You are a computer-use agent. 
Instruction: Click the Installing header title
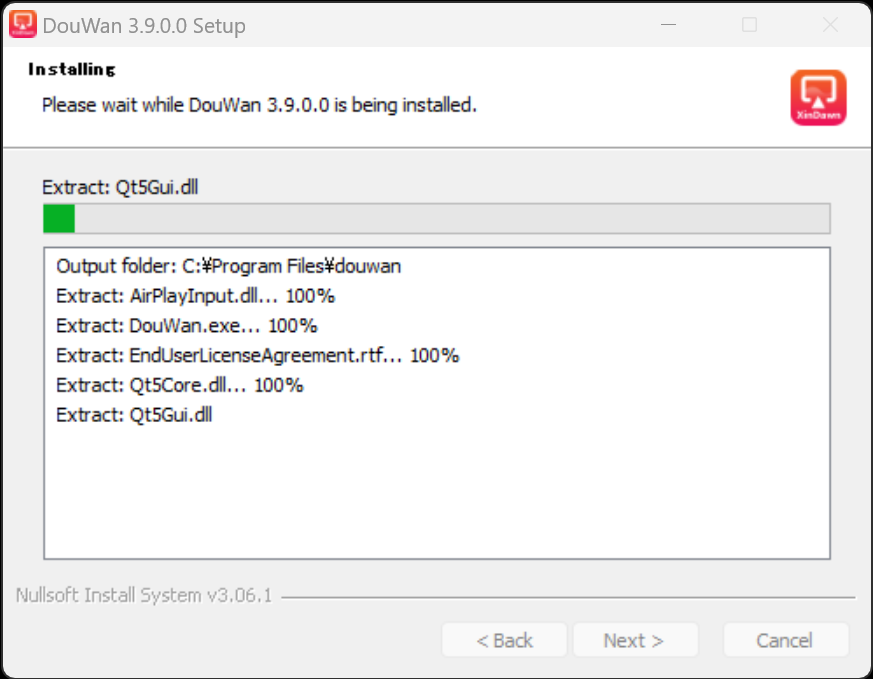(x=72, y=69)
